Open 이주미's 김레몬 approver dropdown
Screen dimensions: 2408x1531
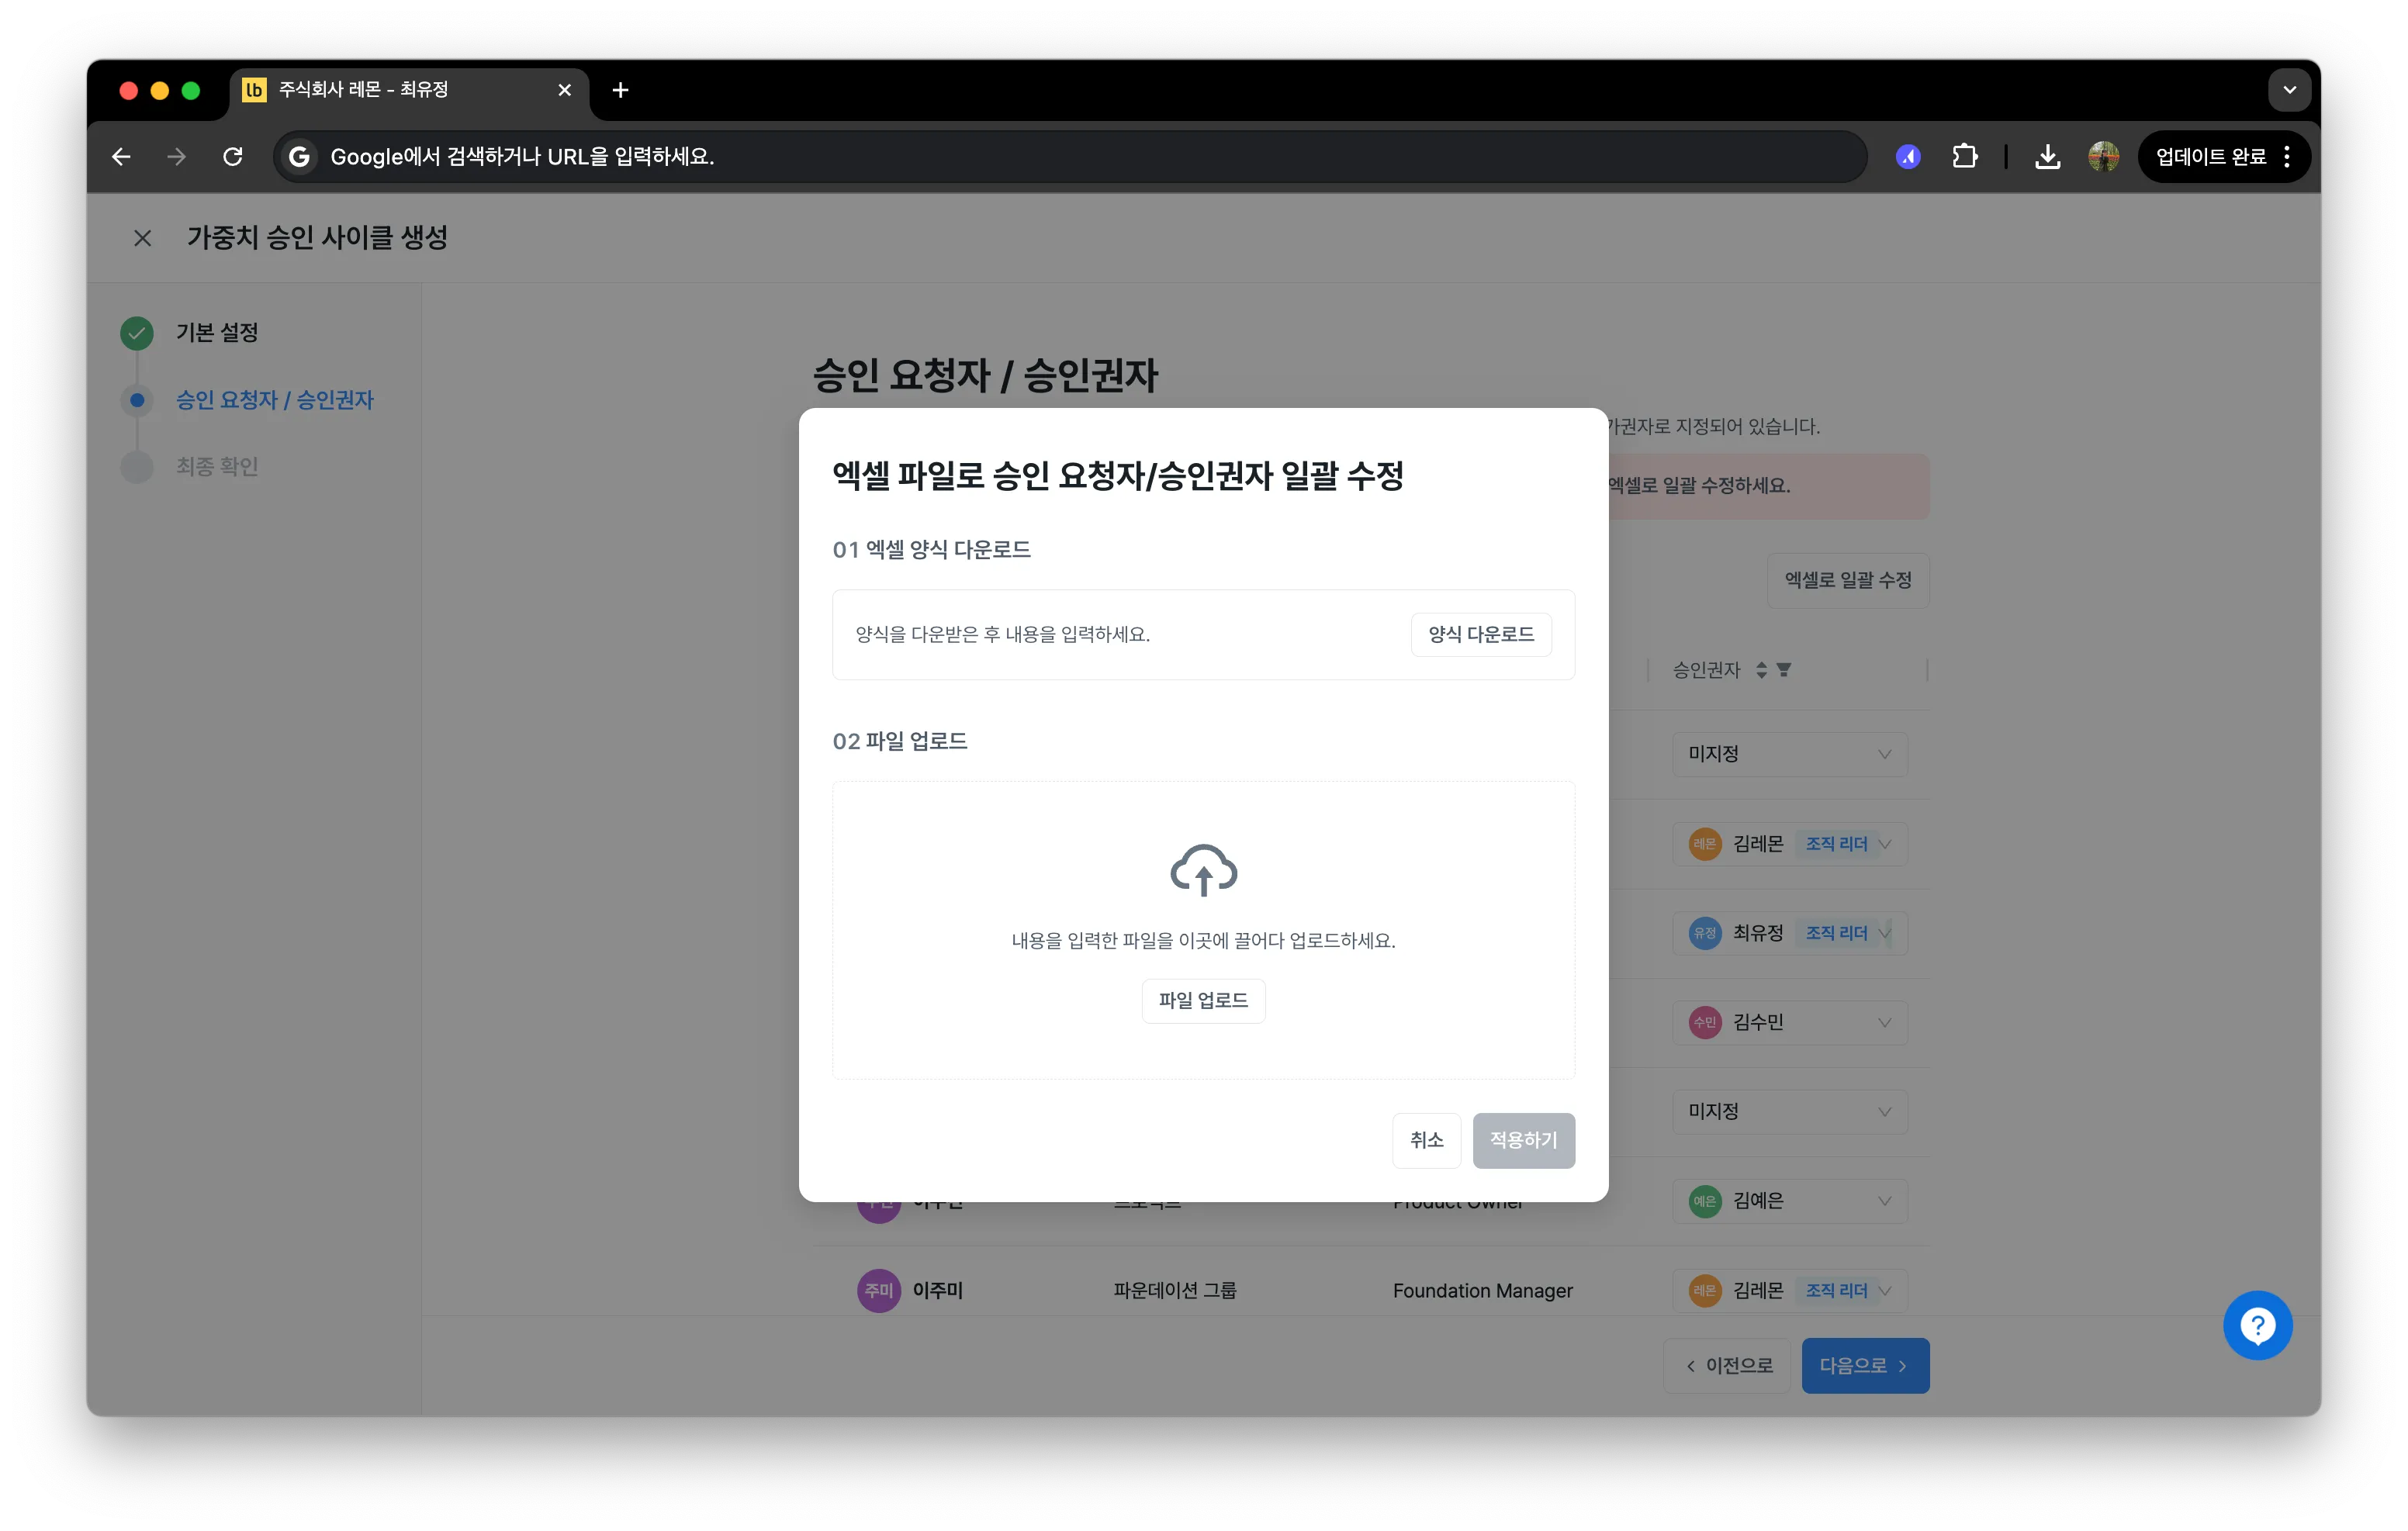(1790, 1290)
